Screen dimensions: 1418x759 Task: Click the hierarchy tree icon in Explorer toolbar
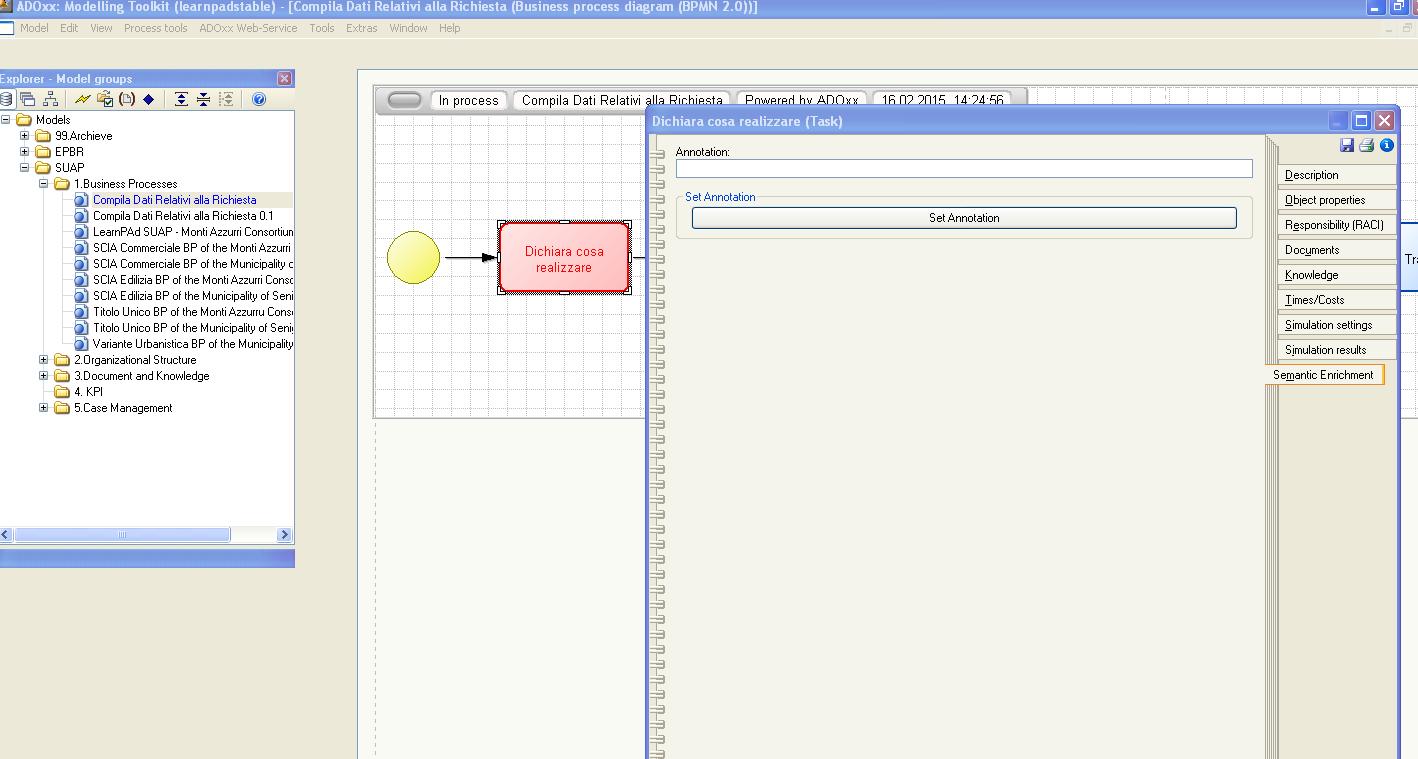(50, 99)
